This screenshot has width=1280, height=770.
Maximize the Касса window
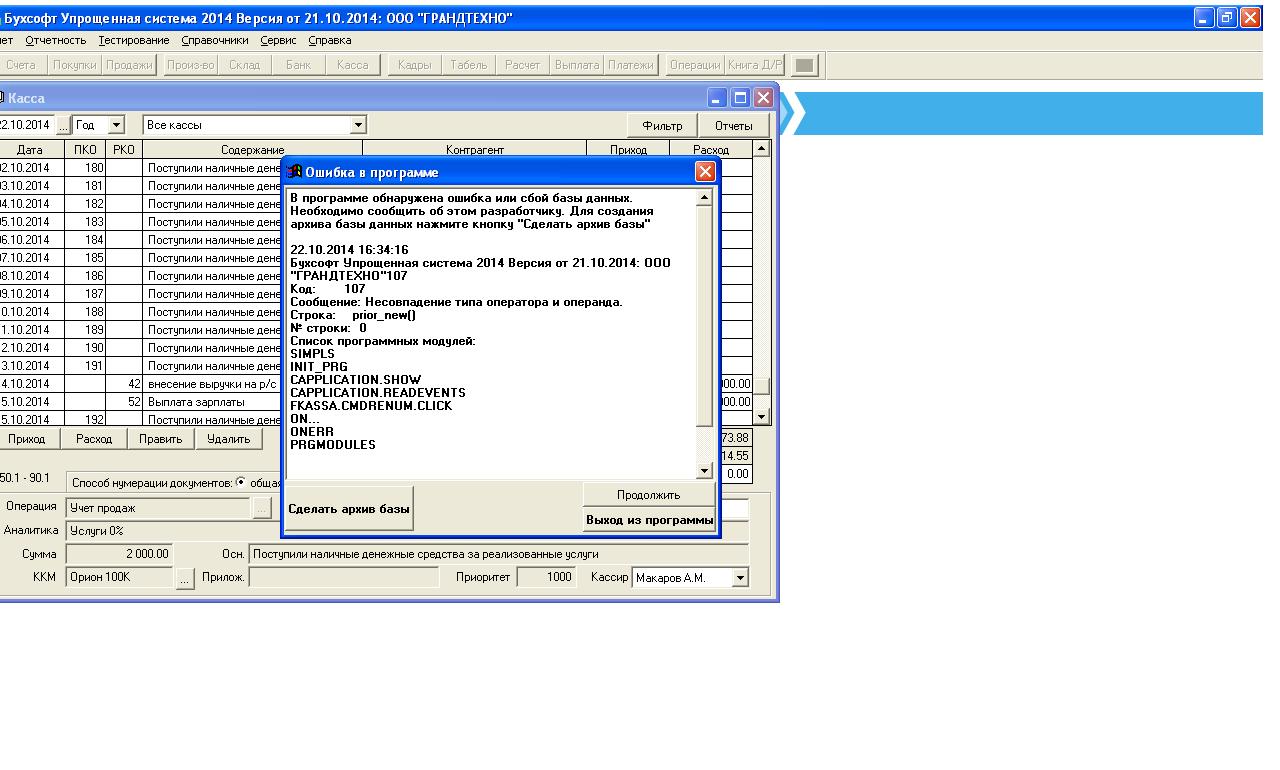pos(740,98)
